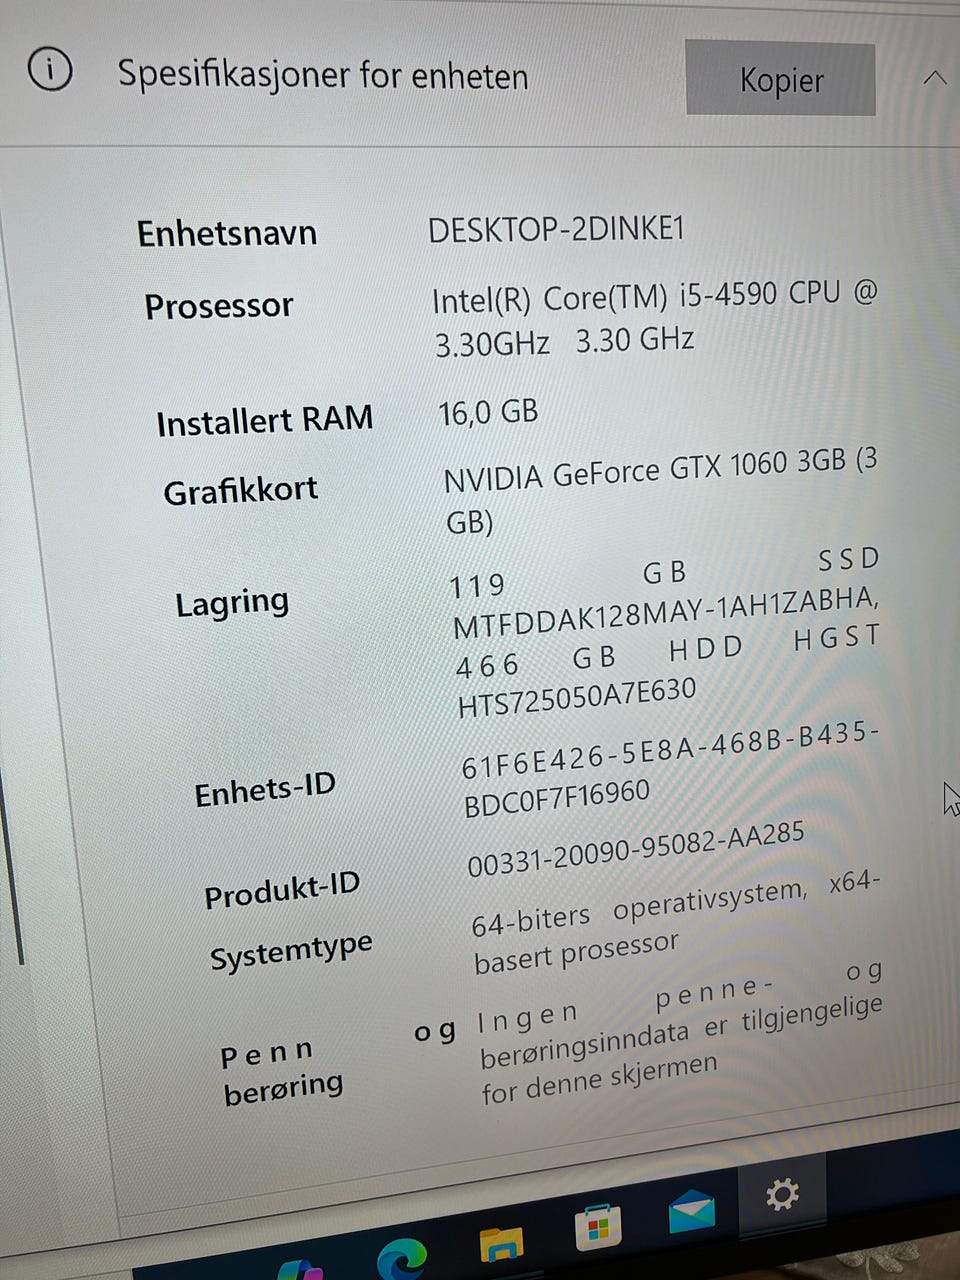The height and width of the screenshot is (1280, 960).
Task: Select the Produkt-ID label
Action: click(x=282, y=889)
